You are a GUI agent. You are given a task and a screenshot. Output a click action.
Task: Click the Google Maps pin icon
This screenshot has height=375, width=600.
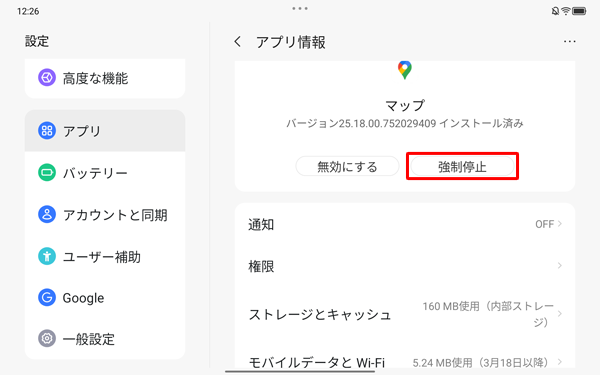[404, 70]
